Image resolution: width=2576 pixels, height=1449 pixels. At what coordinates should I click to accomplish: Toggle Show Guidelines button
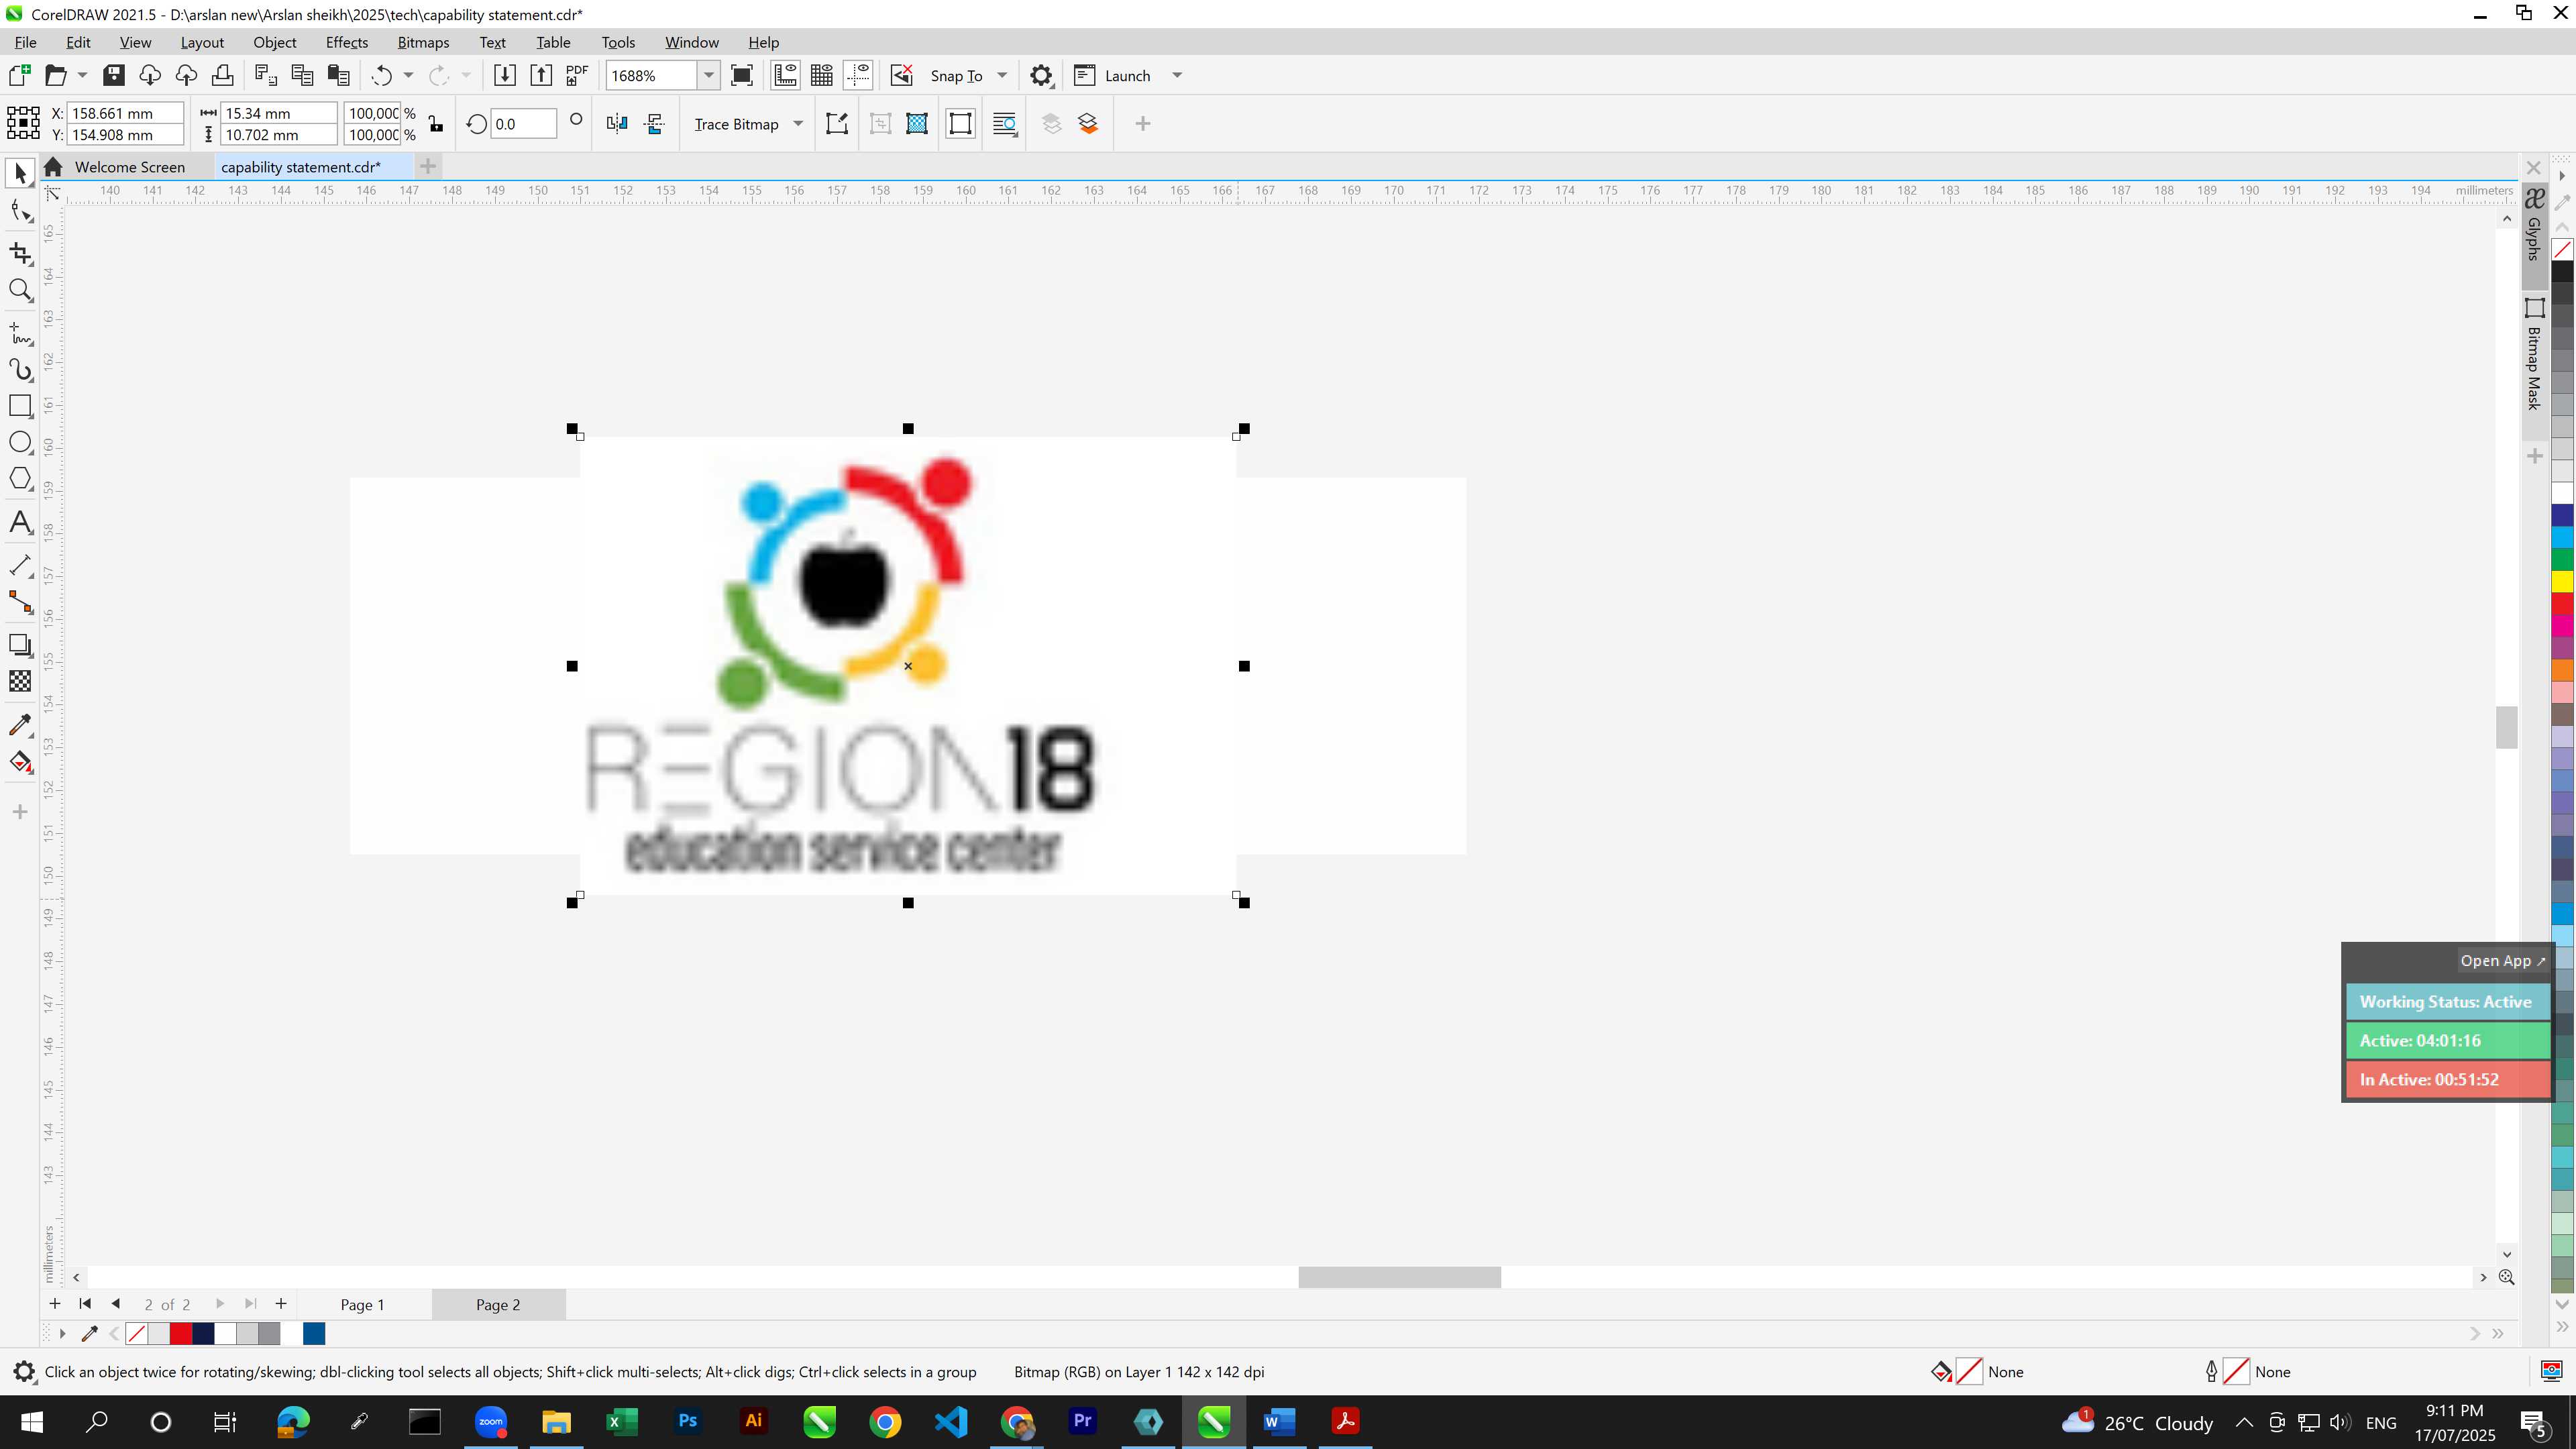click(858, 76)
